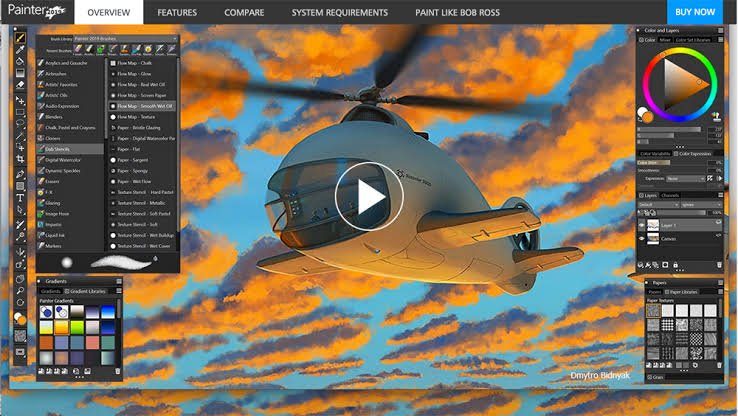Select the Layer Adjuster tool
The height and width of the screenshot is (416, 738).
[20, 100]
